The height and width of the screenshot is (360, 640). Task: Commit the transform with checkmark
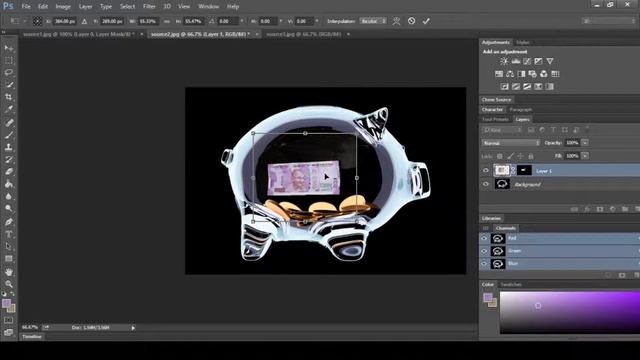(x=426, y=21)
